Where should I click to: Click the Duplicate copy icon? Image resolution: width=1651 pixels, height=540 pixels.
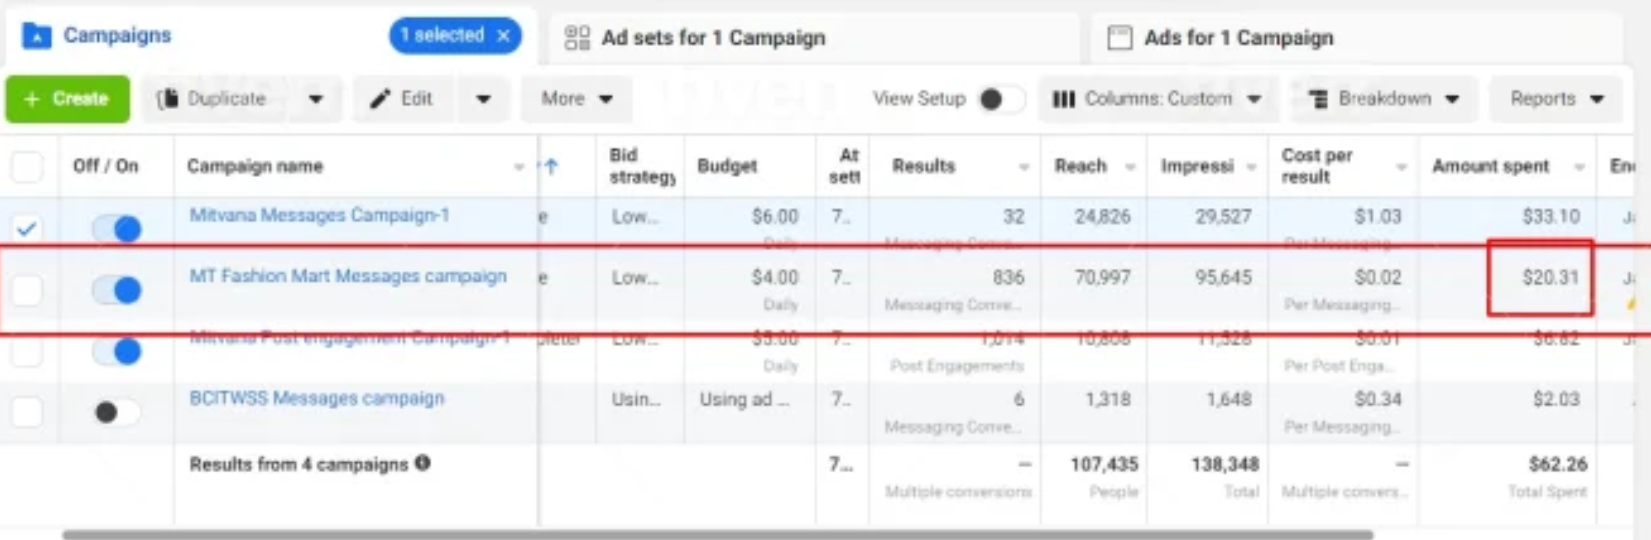tap(168, 99)
